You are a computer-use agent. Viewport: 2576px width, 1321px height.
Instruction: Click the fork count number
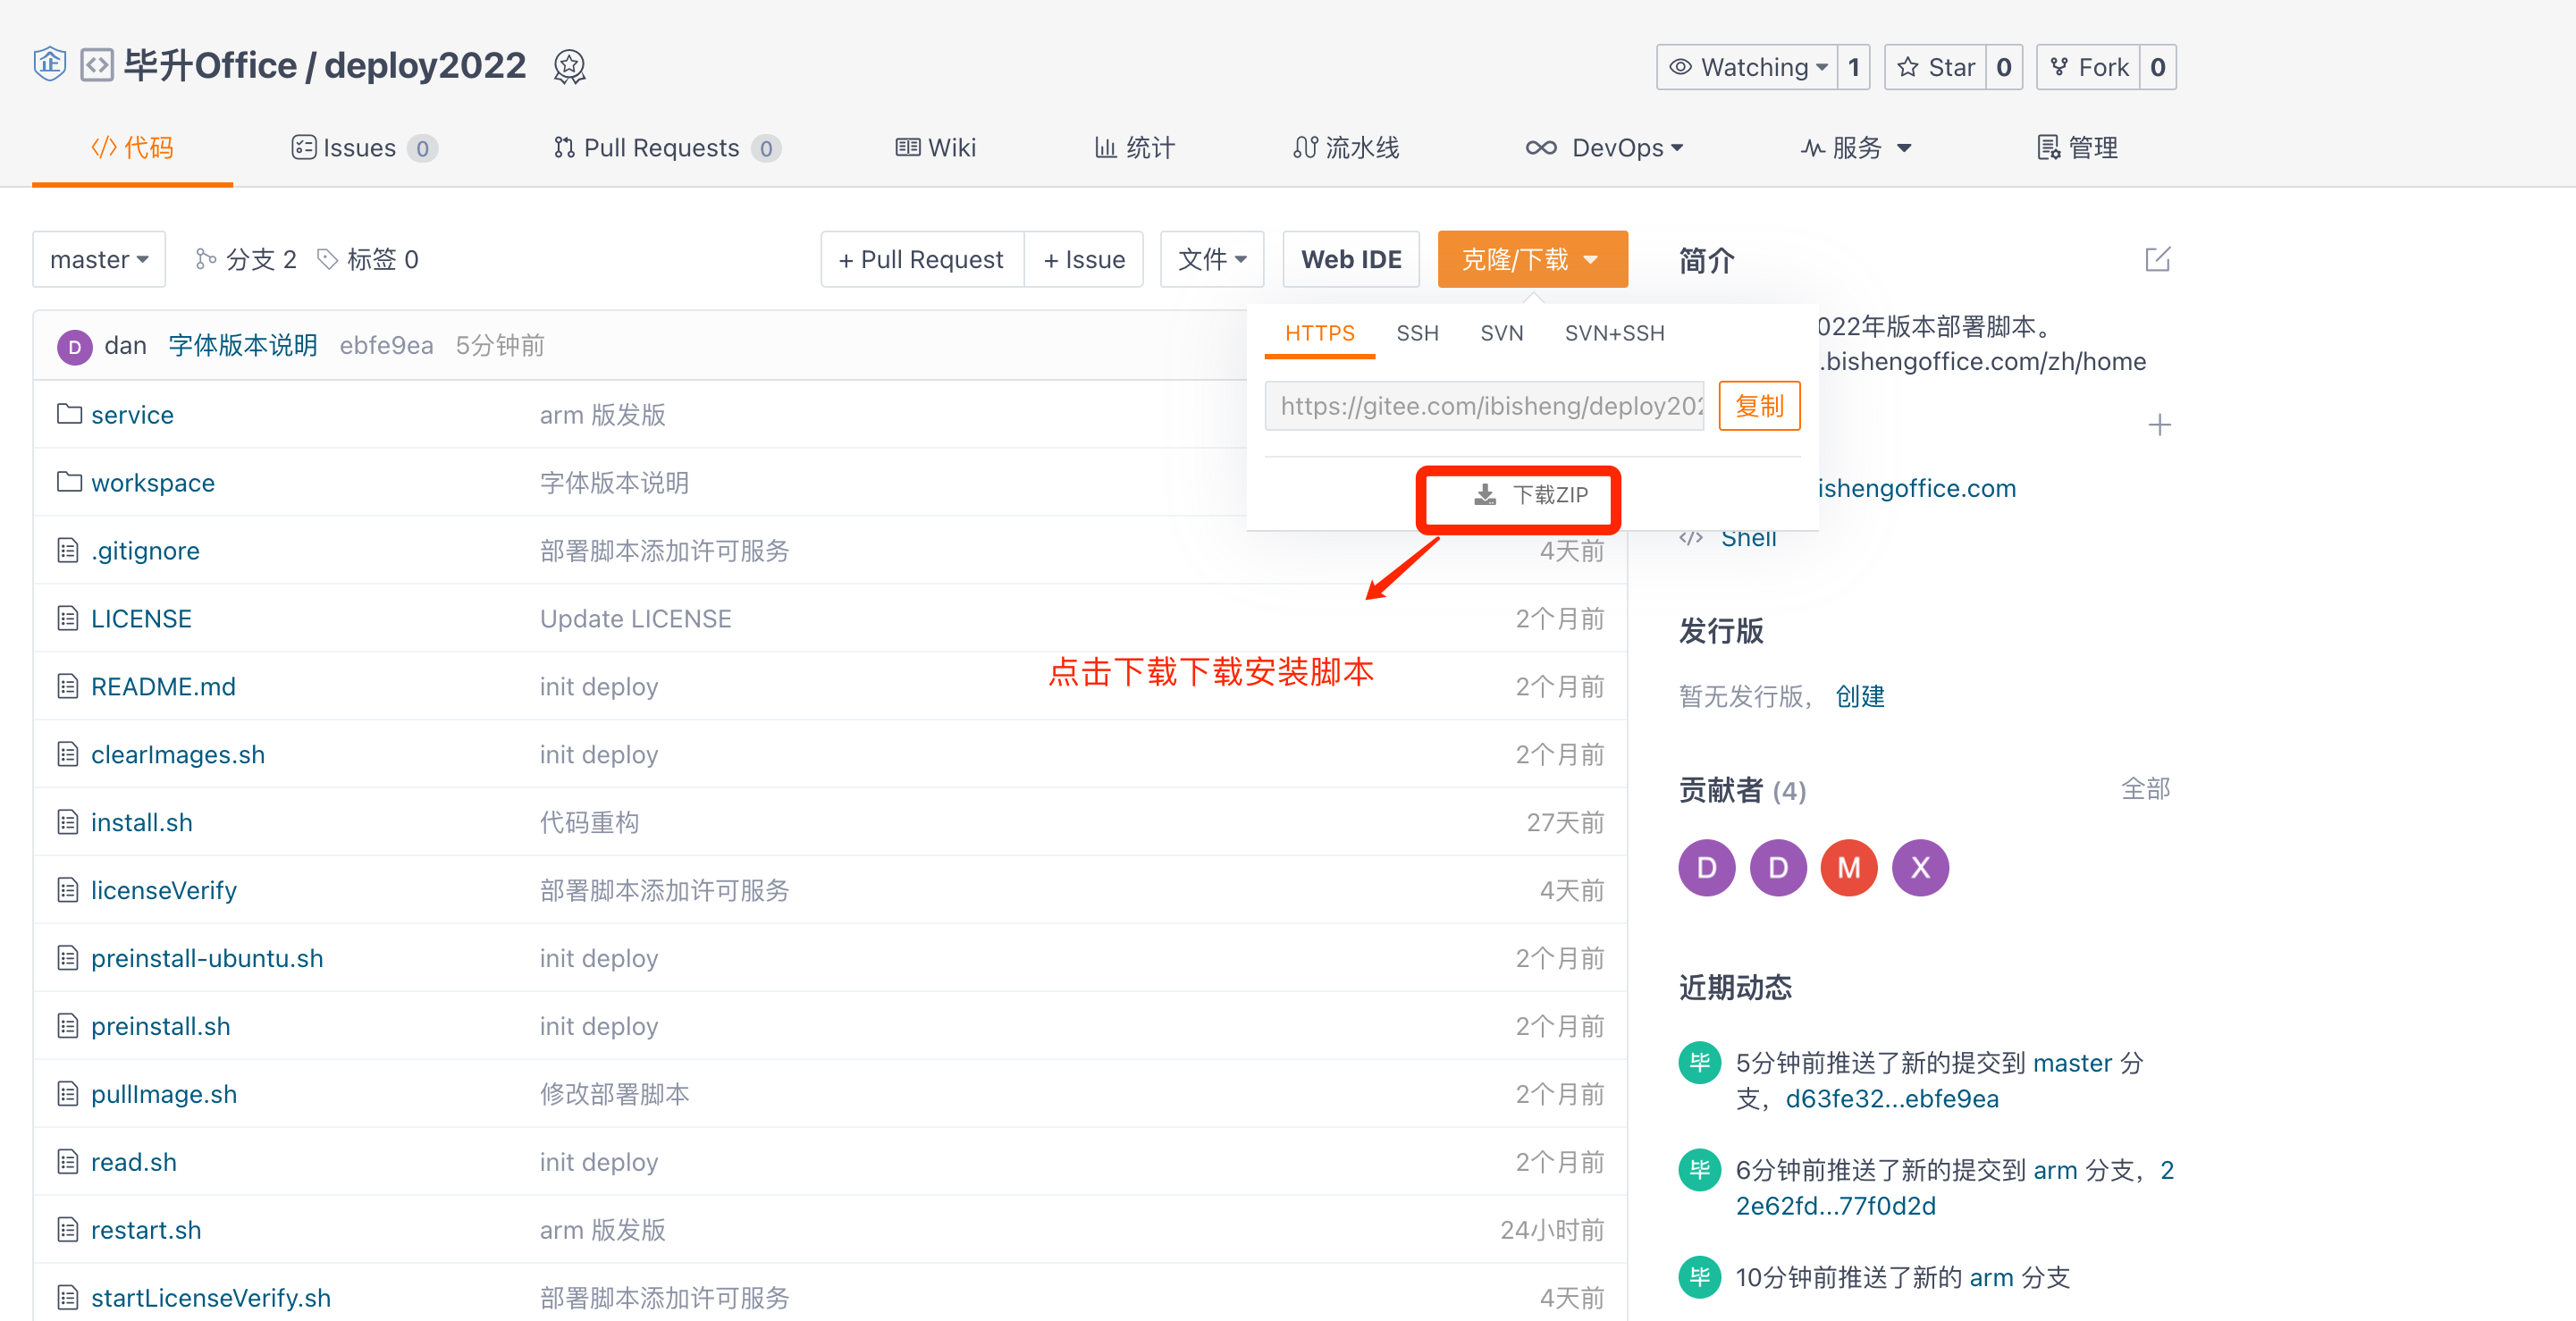2157,67
